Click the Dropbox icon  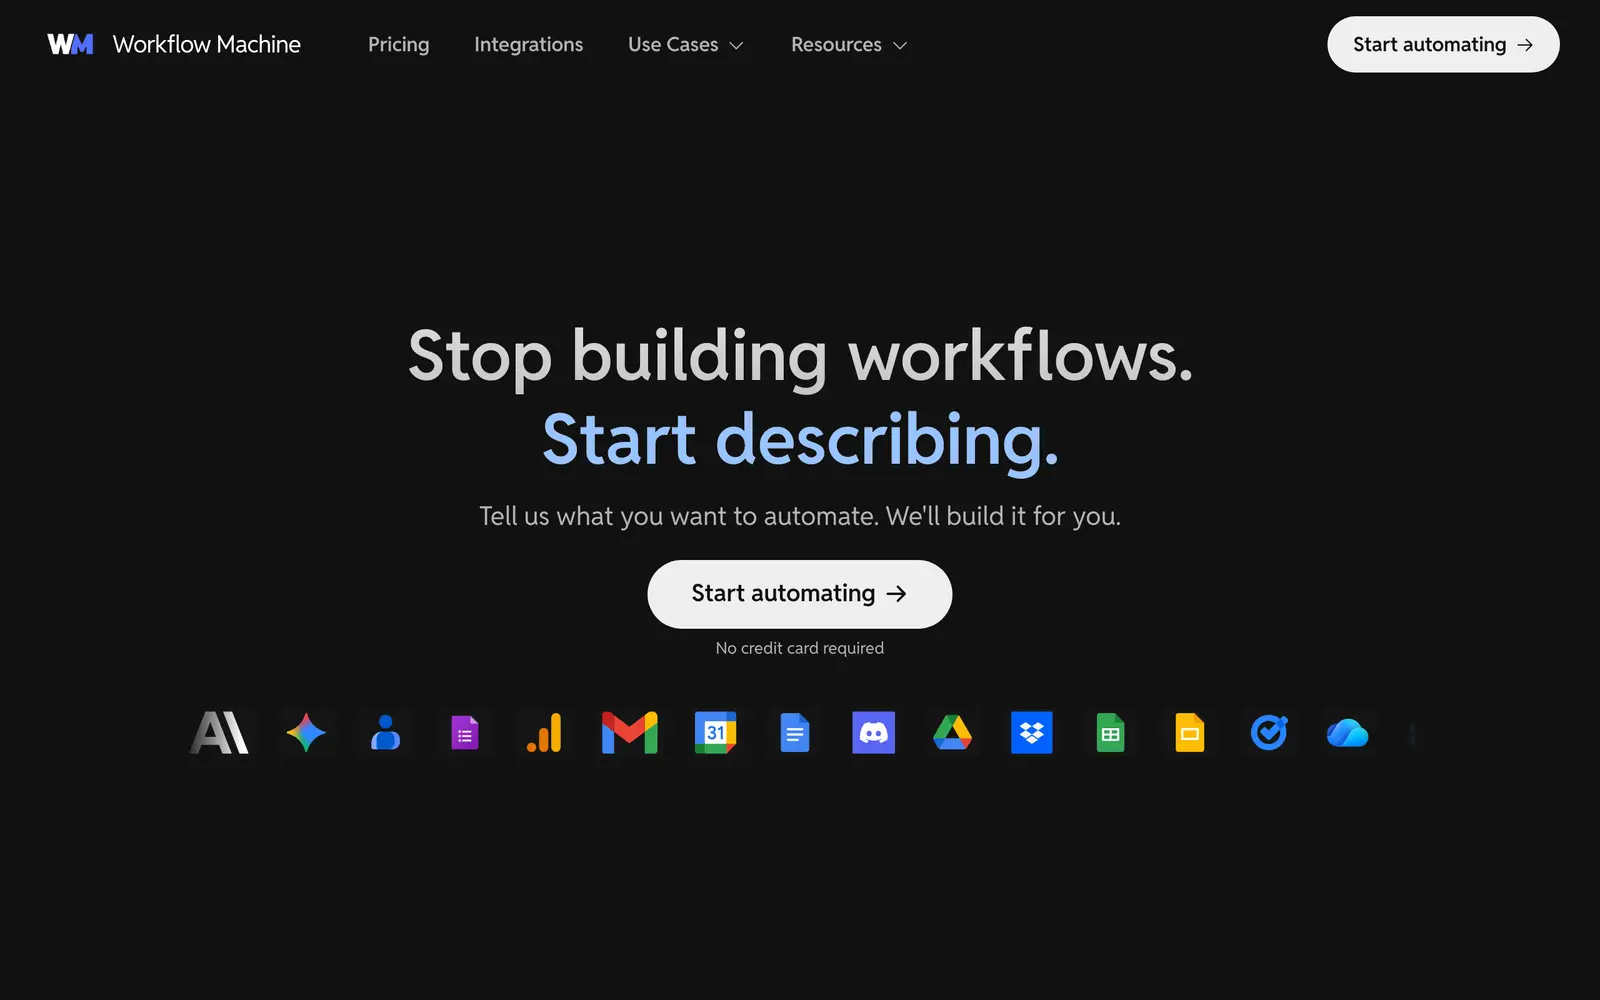click(1032, 733)
